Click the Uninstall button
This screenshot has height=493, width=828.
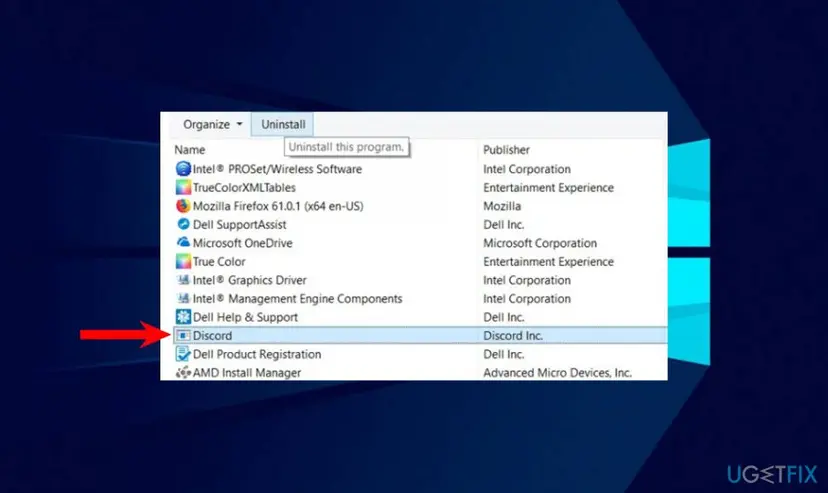283,125
